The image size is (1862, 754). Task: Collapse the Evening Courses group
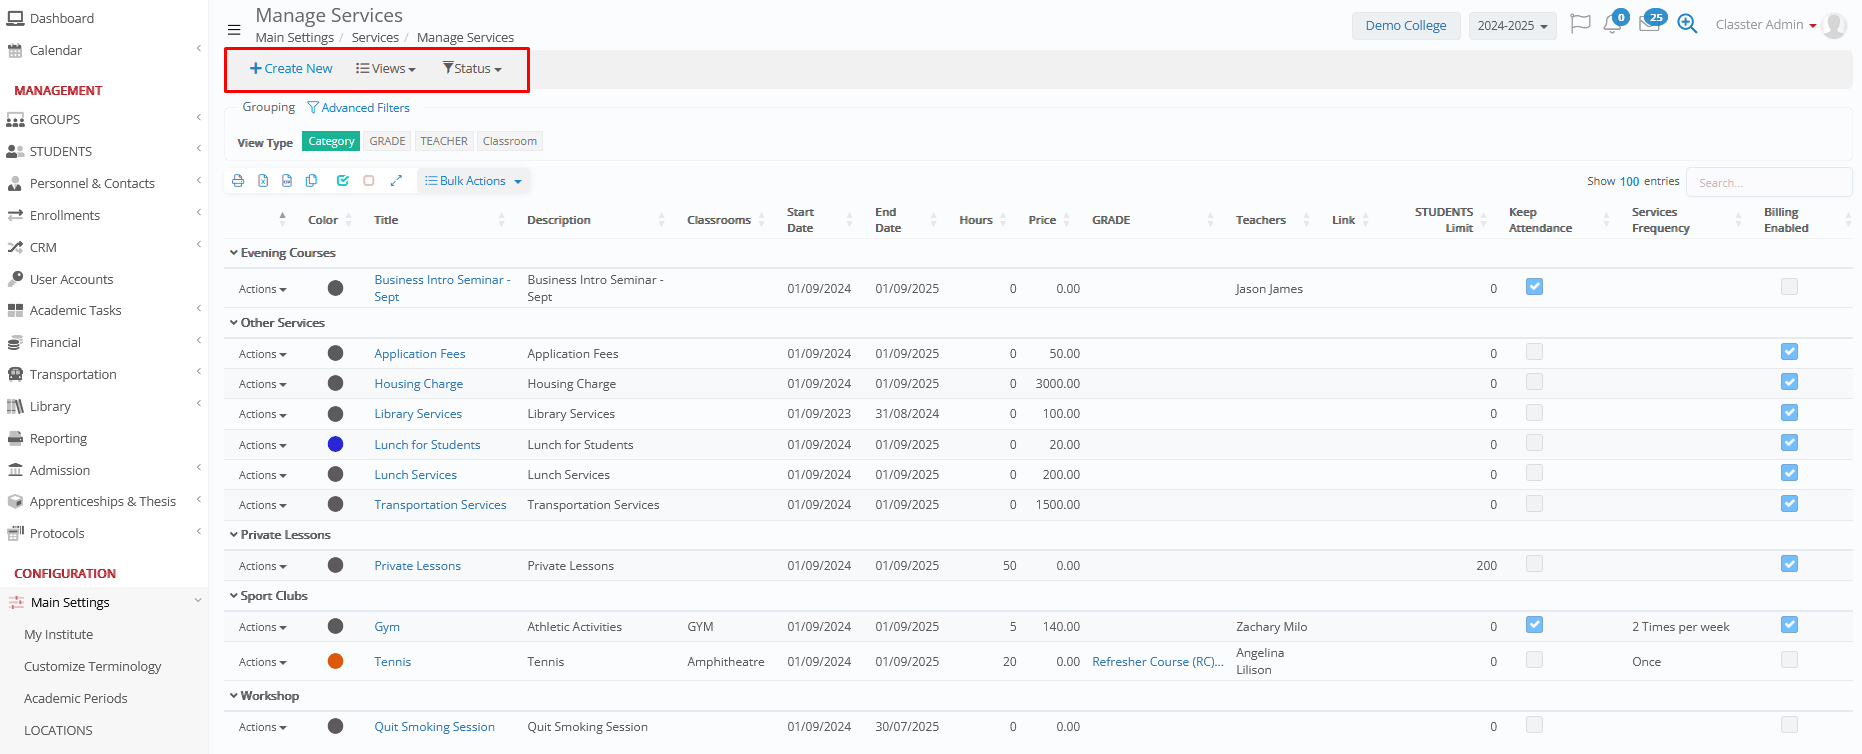click(235, 253)
